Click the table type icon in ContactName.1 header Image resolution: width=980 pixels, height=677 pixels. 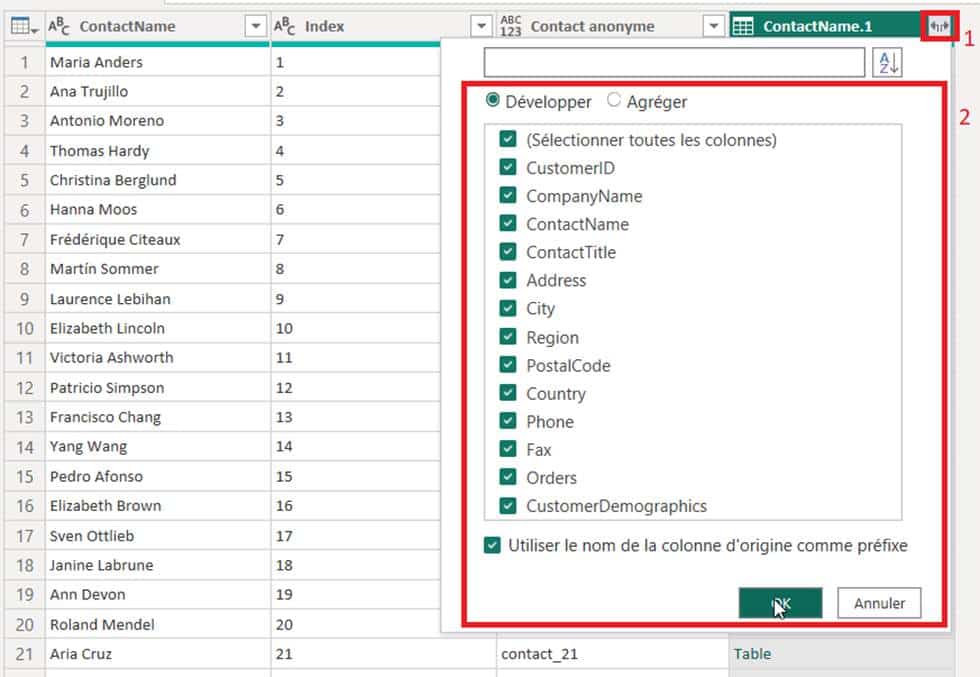coord(743,27)
